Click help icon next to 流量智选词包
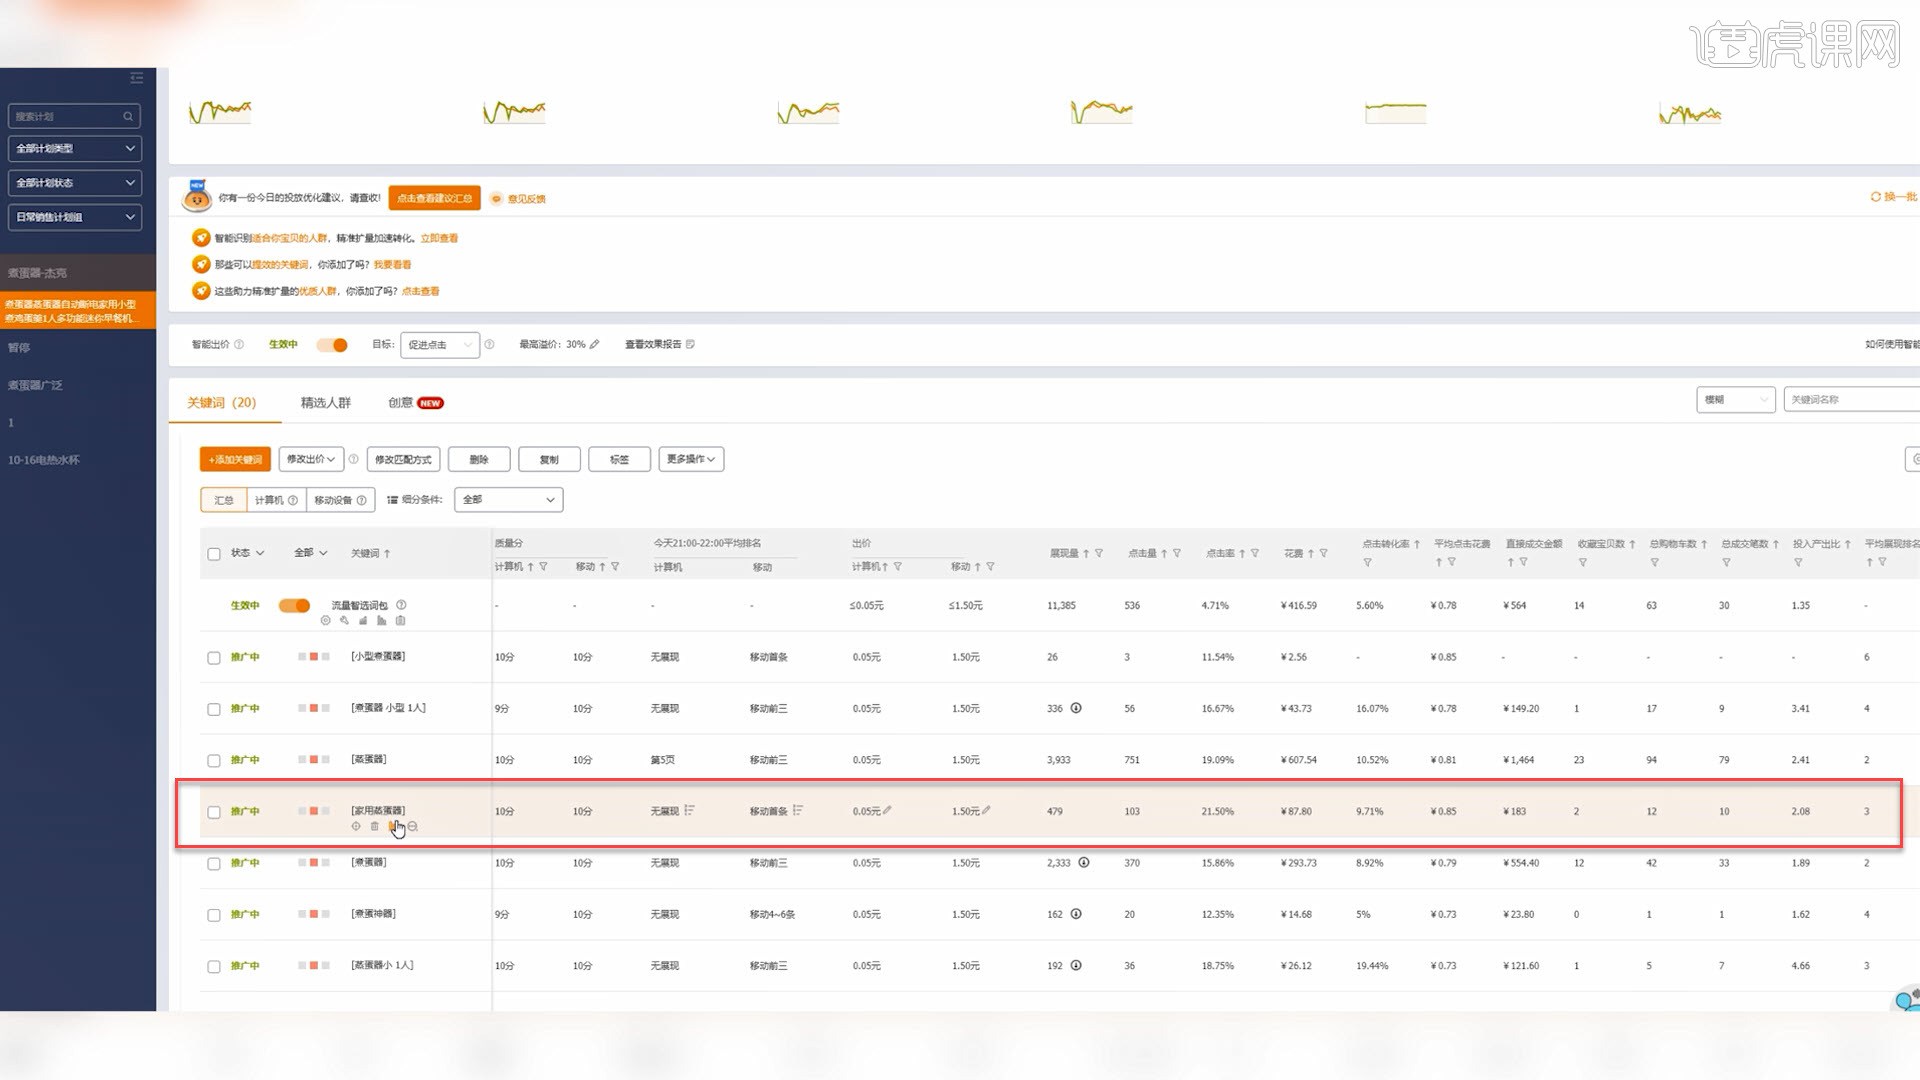This screenshot has width=1920, height=1080. [401, 605]
